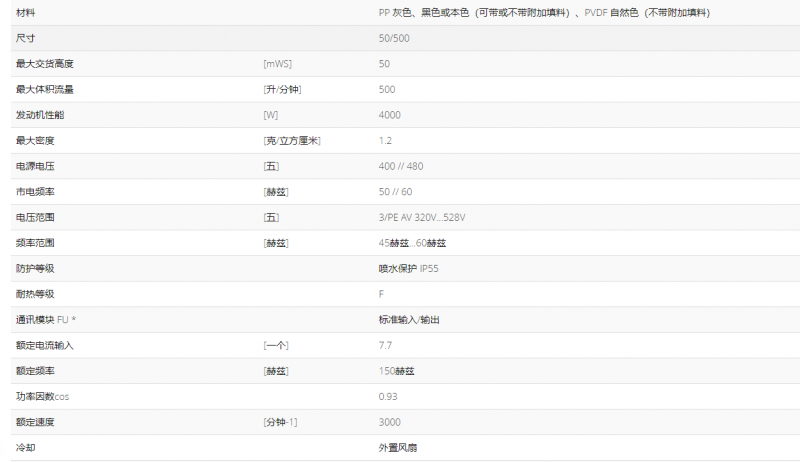800x462 pixels.
Task: Select the unit [W]
Action: click(x=271, y=115)
